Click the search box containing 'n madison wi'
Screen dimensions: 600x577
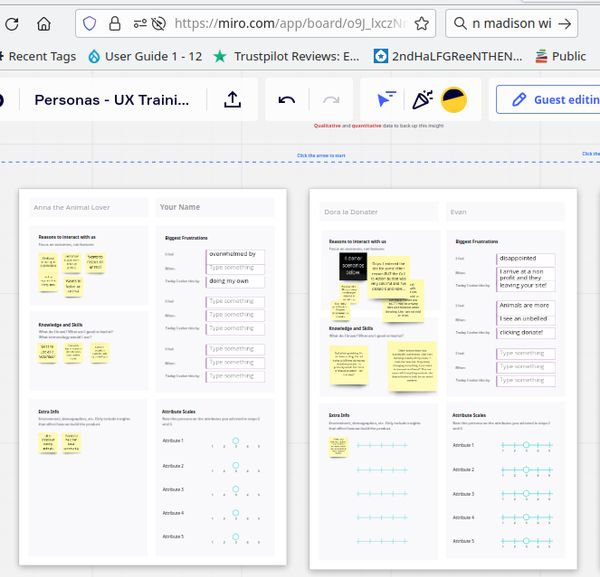pos(512,24)
